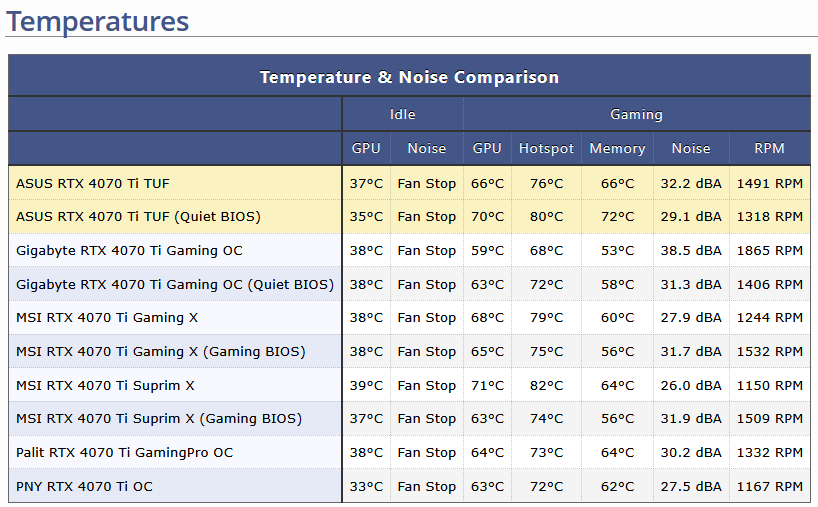Click the RPM column header
Image resolution: width=818 pixels, height=507 pixels.
769,148
